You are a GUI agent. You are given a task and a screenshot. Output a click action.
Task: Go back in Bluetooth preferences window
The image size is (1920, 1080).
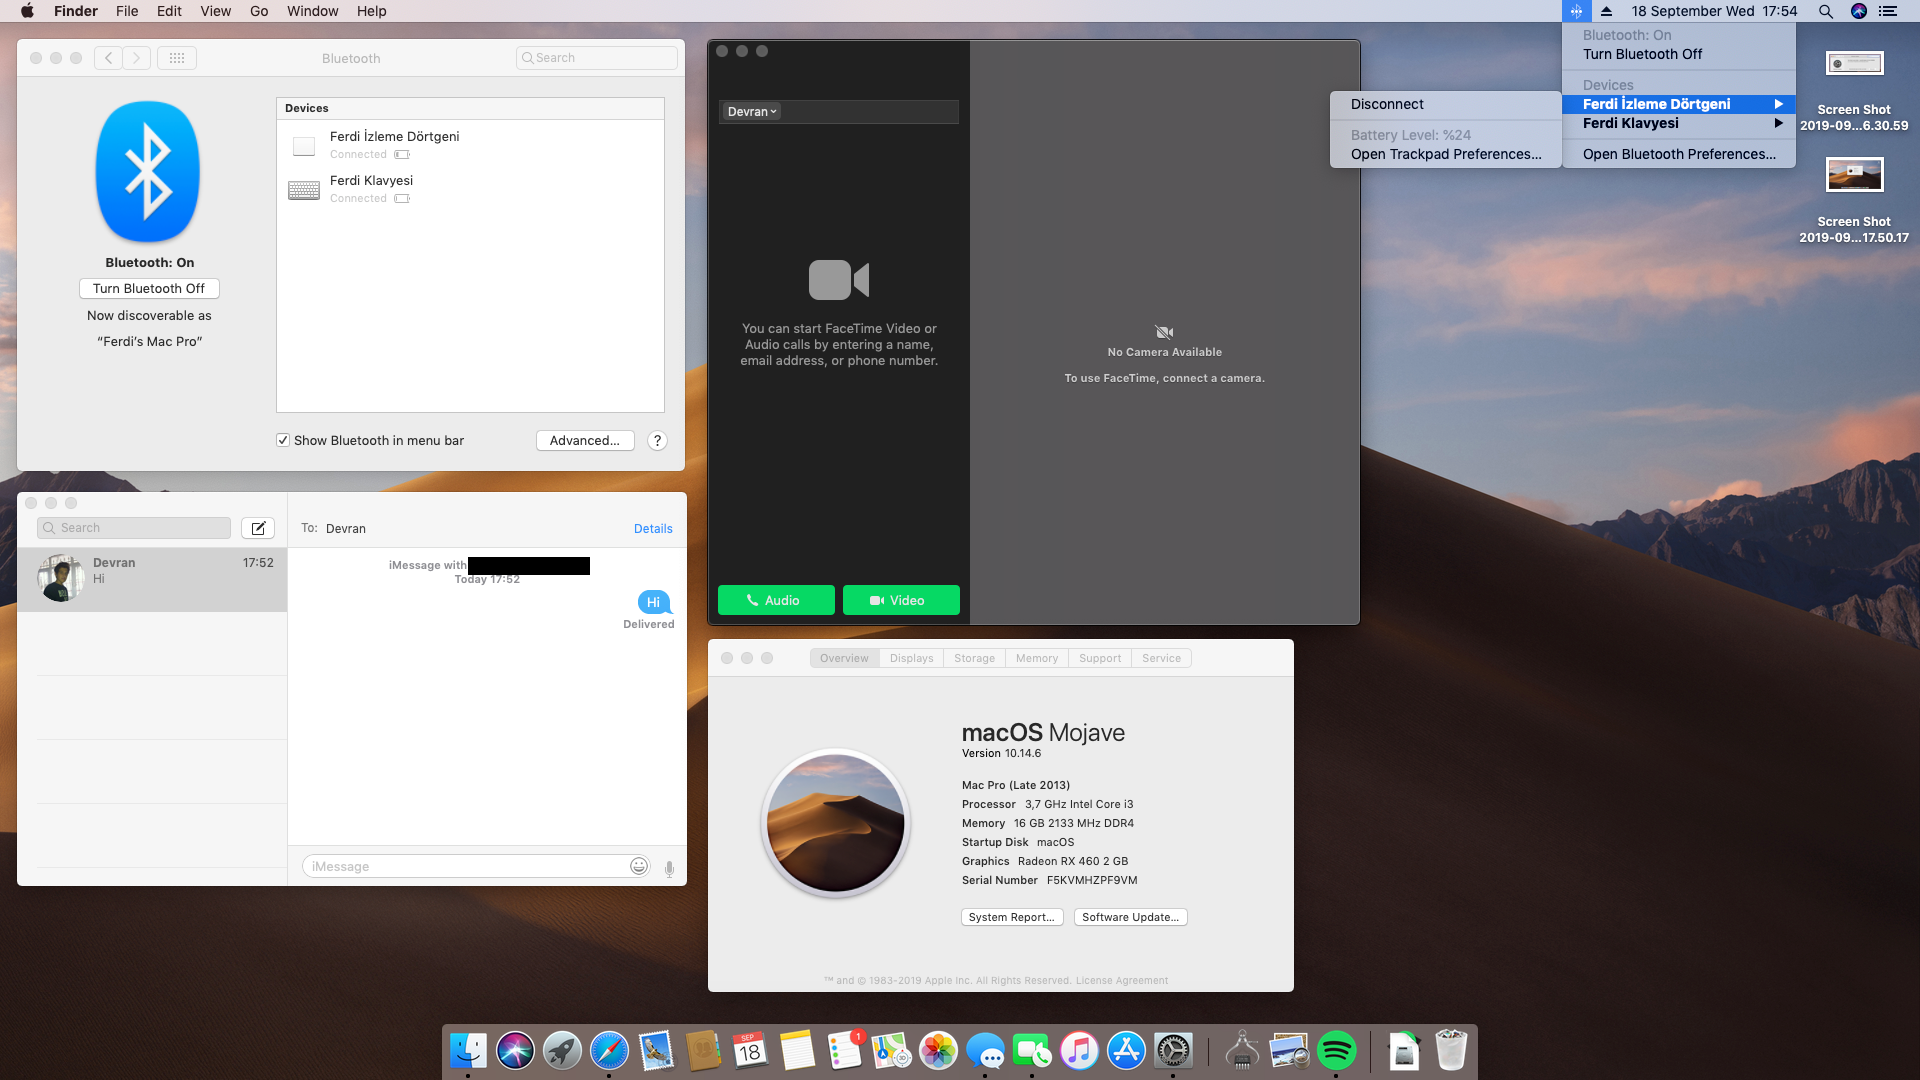coord(109,58)
